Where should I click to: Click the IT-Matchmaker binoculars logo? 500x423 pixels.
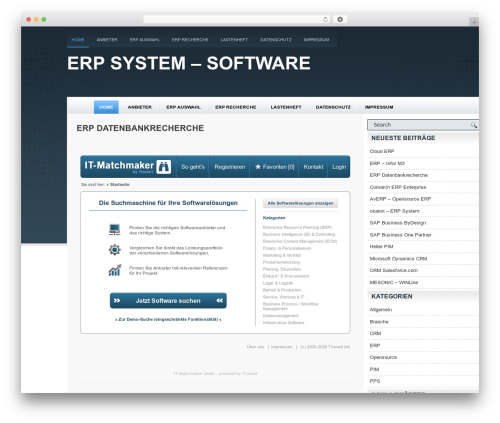click(163, 167)
